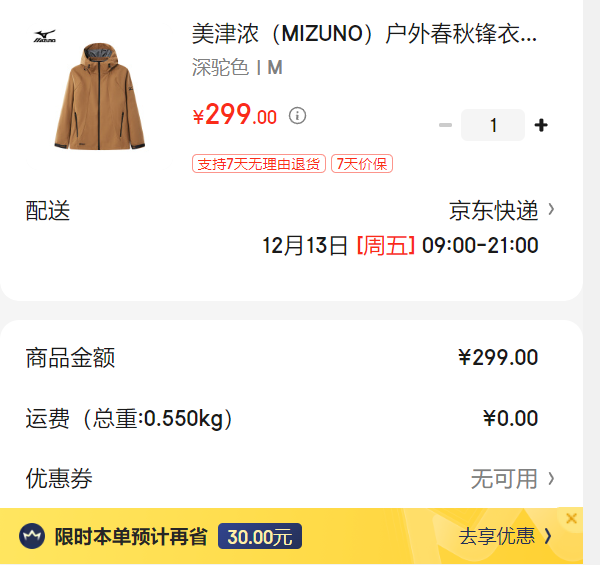Select the 京东快递 delivery method text
The image size is (600, 565).
494,210
